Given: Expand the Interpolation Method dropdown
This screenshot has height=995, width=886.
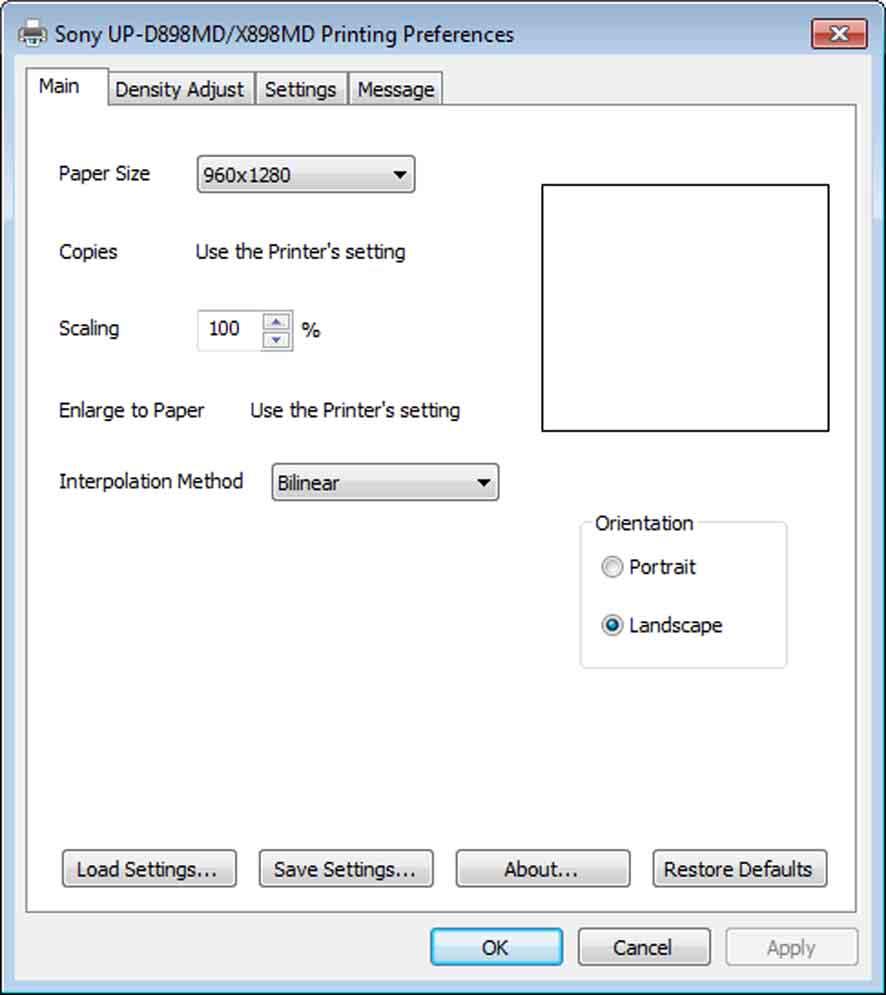Looking at the screenshot, I should (x=385, y=482).
